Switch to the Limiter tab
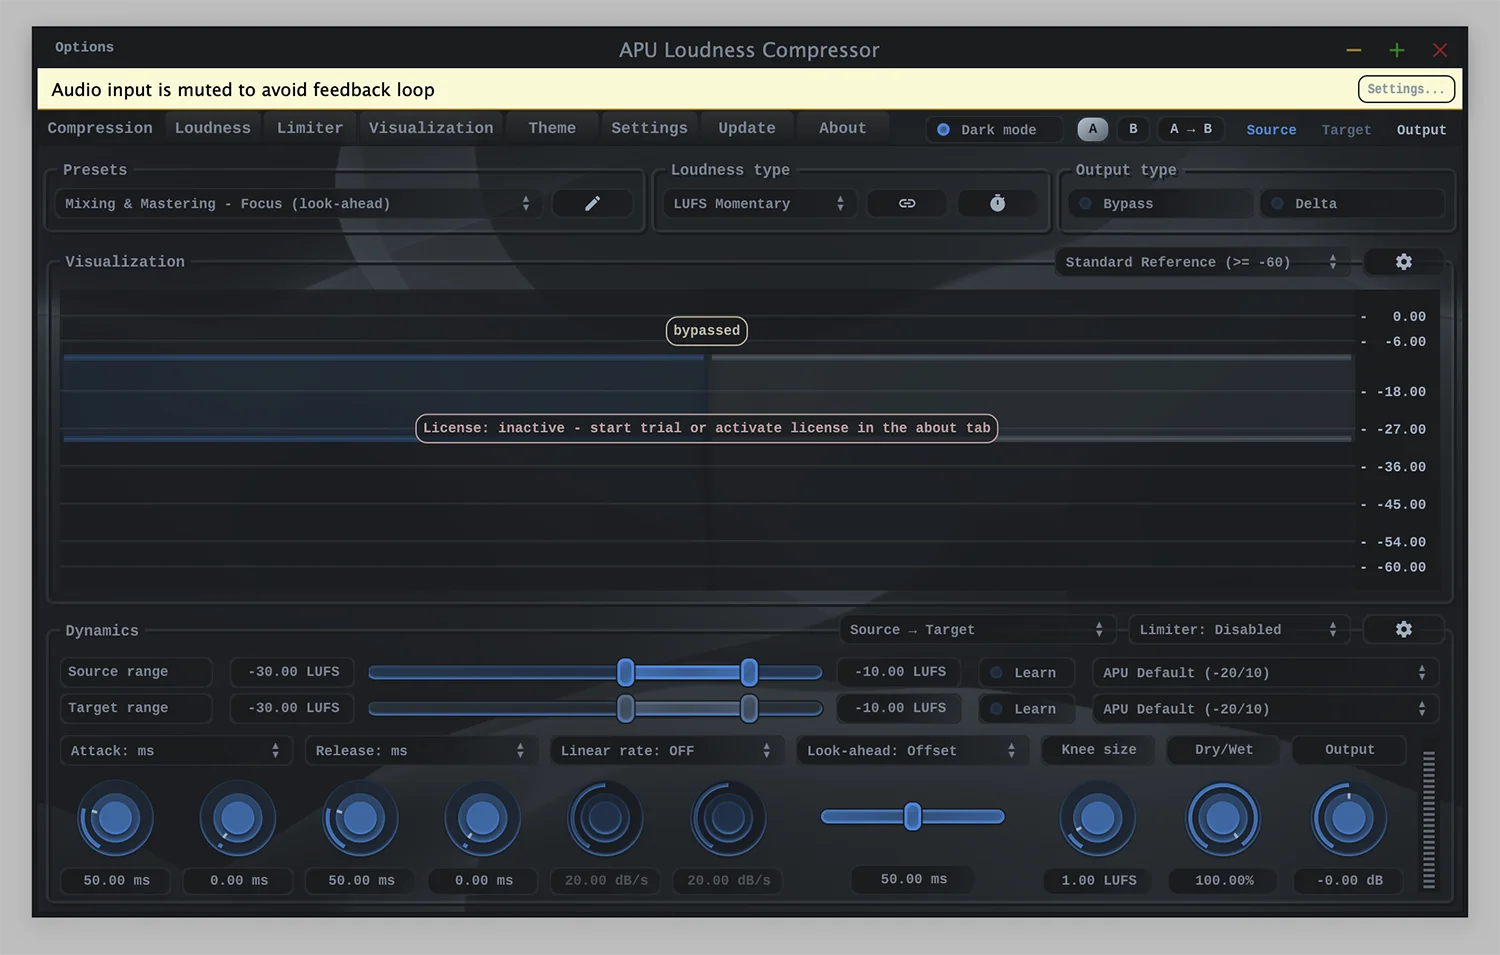 (310, 128)
